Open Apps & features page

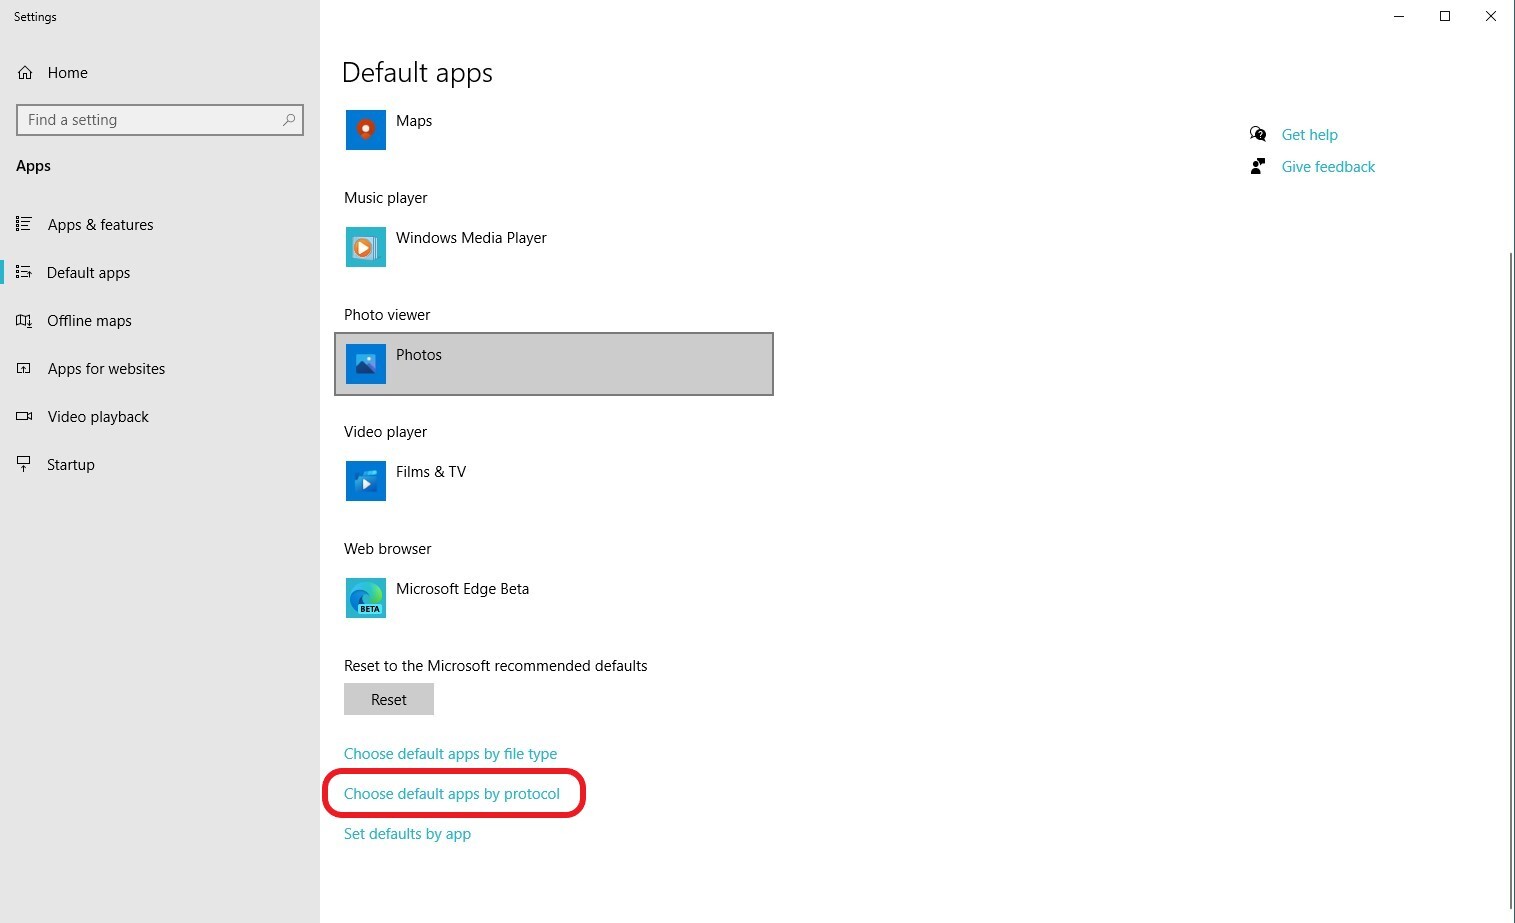tap(160, 225)
